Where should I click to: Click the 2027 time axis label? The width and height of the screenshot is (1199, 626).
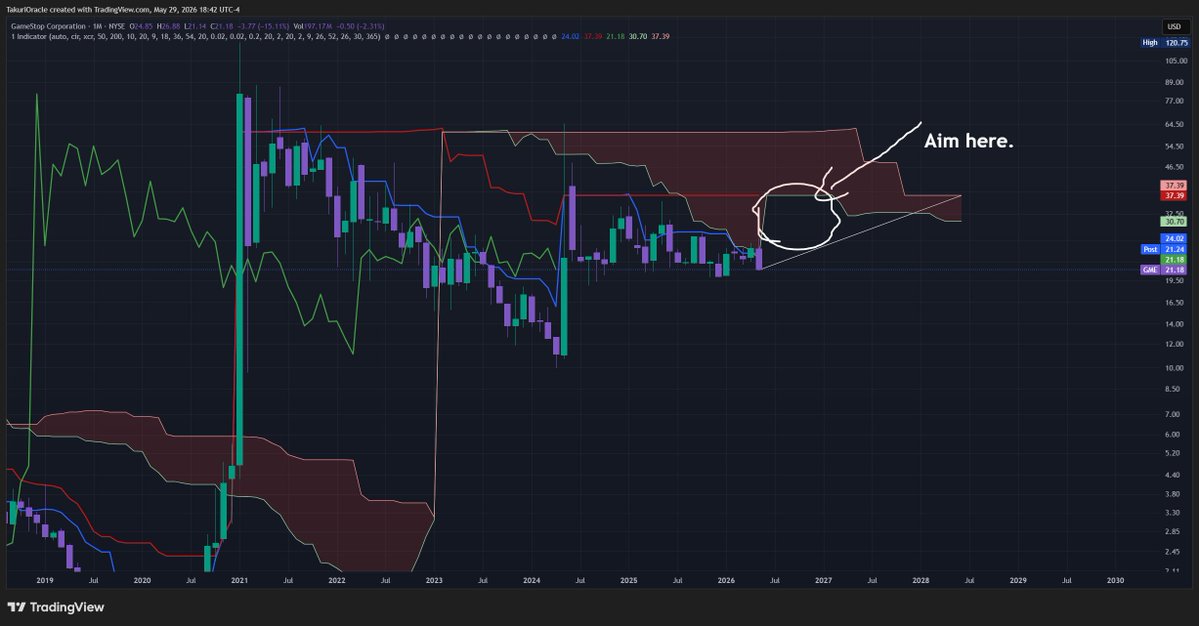(x=824, y=580)
